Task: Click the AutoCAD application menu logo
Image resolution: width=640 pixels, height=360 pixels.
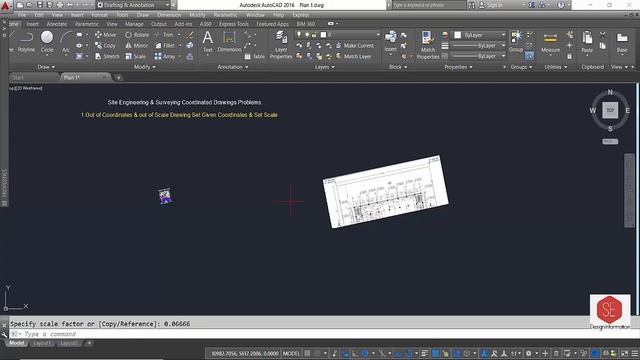Action: [x=5, y=6]
